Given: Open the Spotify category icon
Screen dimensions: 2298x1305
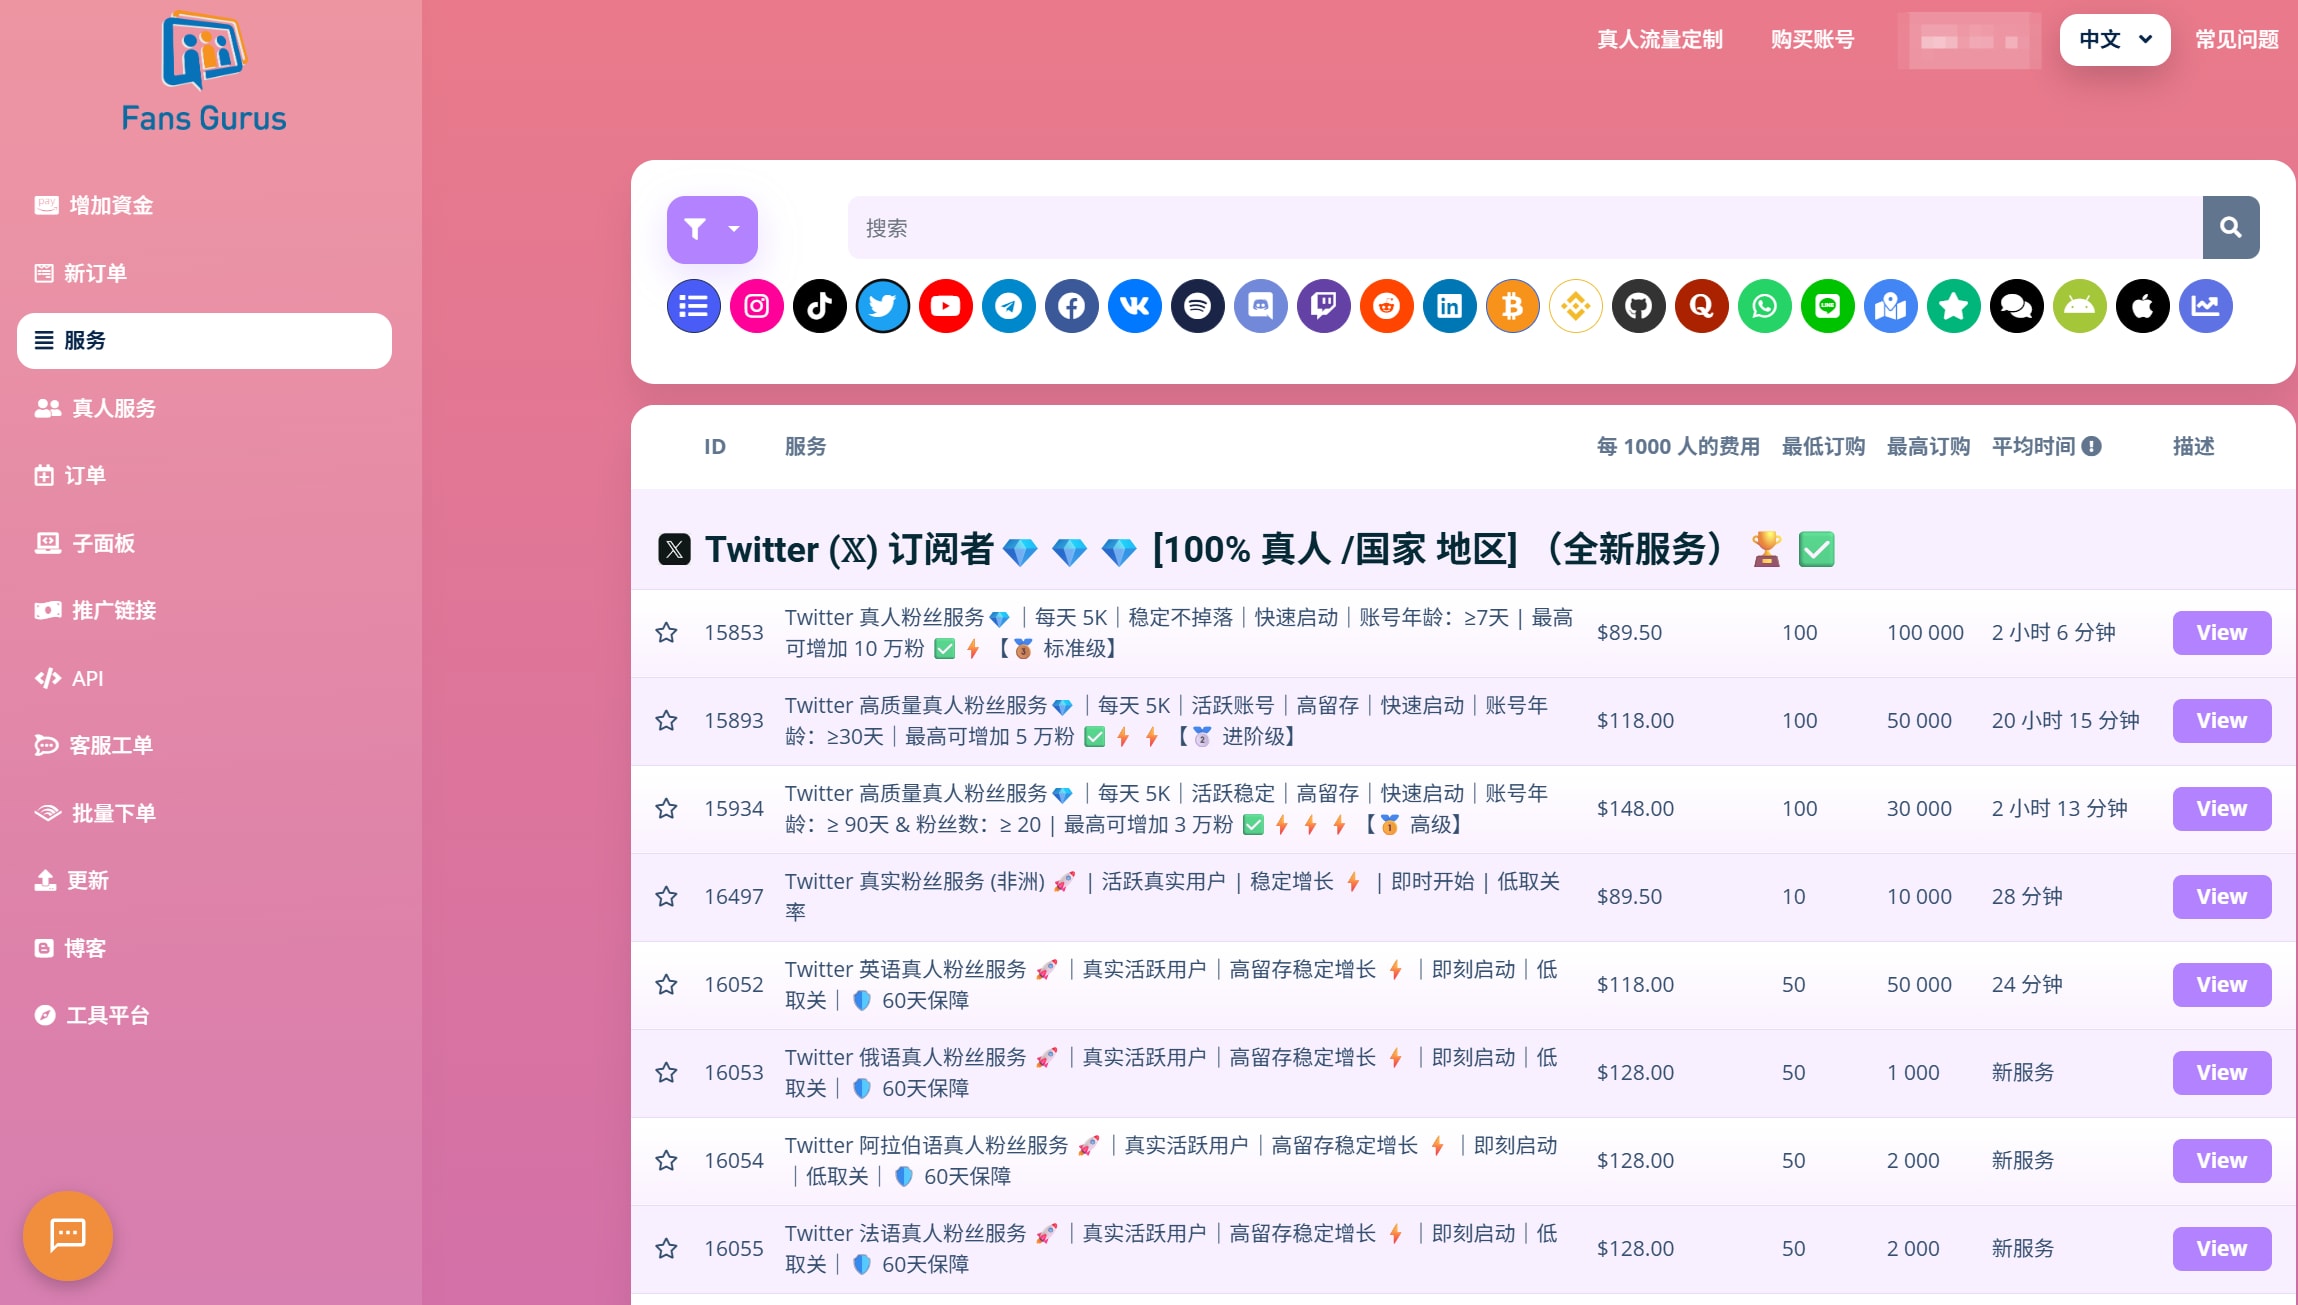Looking at the screenshot, I should pos(1197,306).
